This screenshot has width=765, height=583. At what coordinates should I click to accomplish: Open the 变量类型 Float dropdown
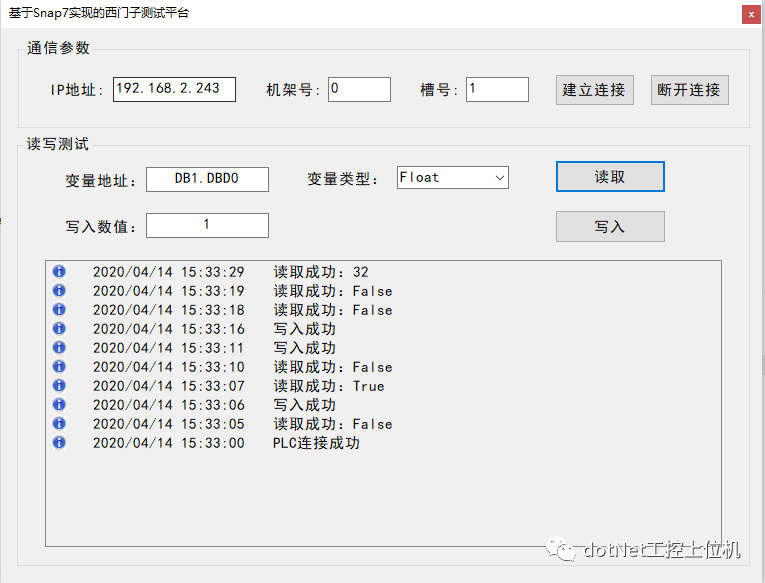click(453, 178)
